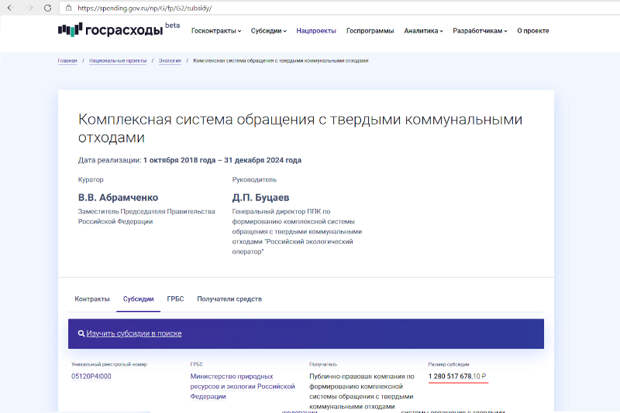Viewport: 620px width, 413px height.
Task: Click the leader name Д.П. Буцаев
Action: tap(261, 197)
